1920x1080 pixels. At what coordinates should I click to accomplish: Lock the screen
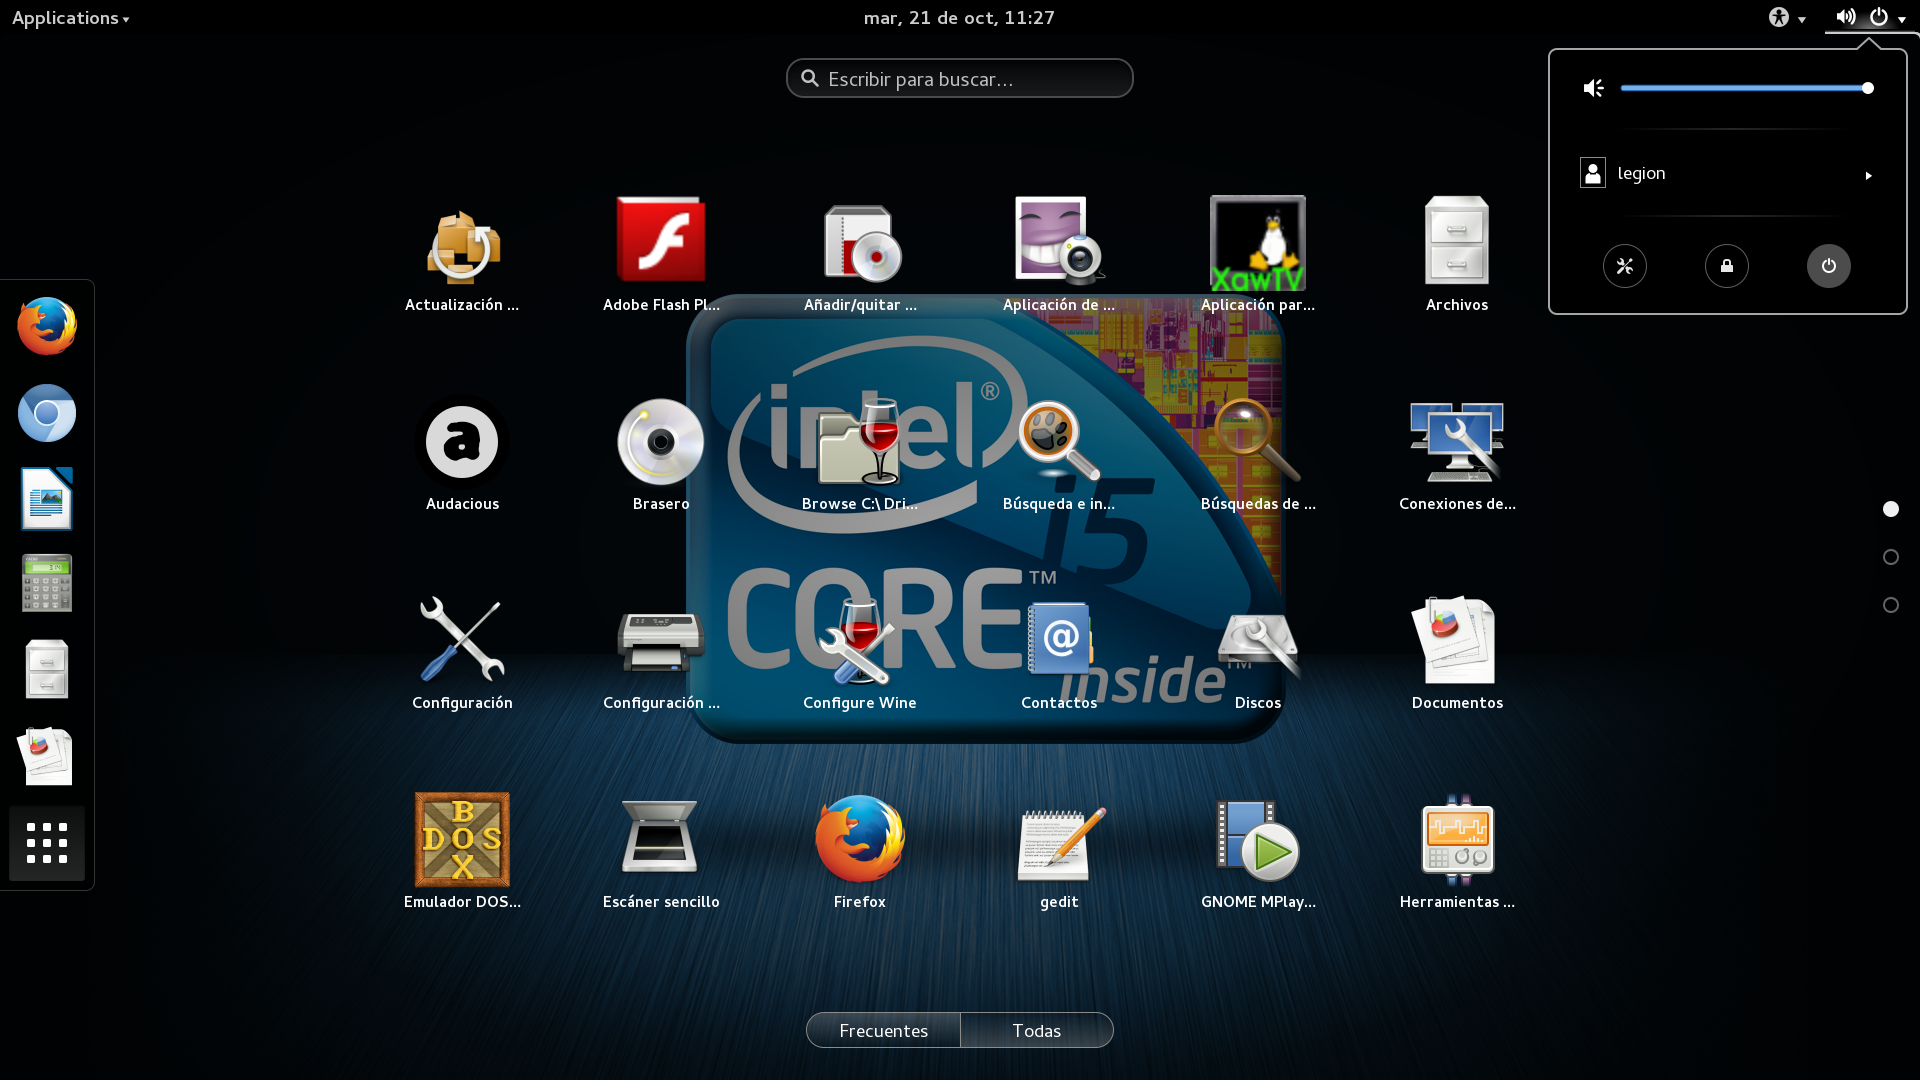click(1726, 266)
